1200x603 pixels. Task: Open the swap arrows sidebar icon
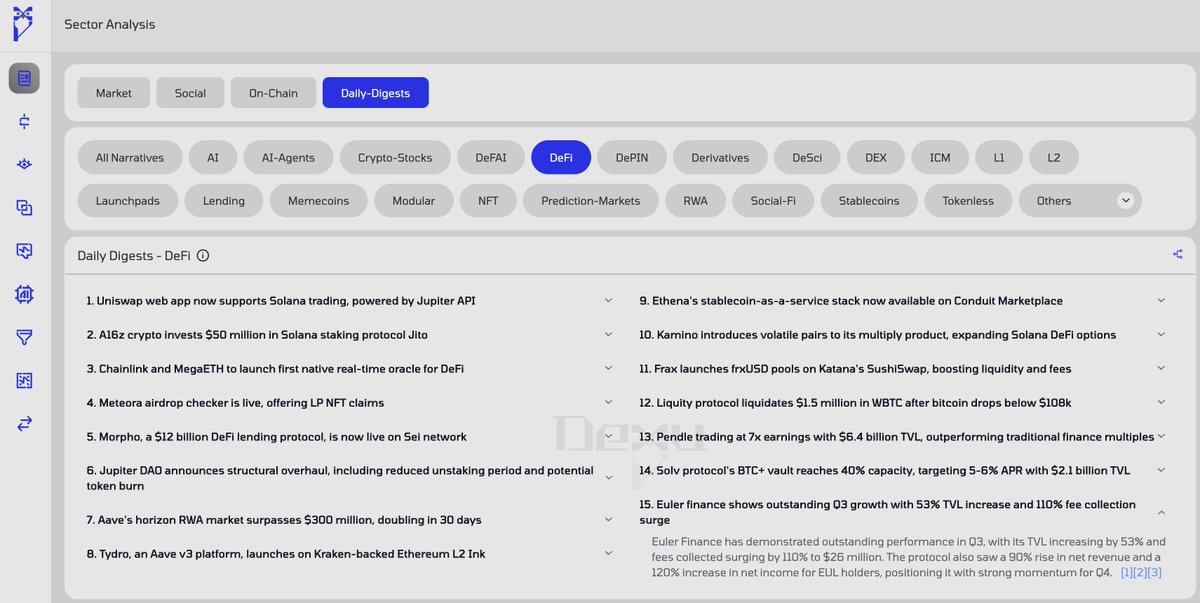coord(24,423)
